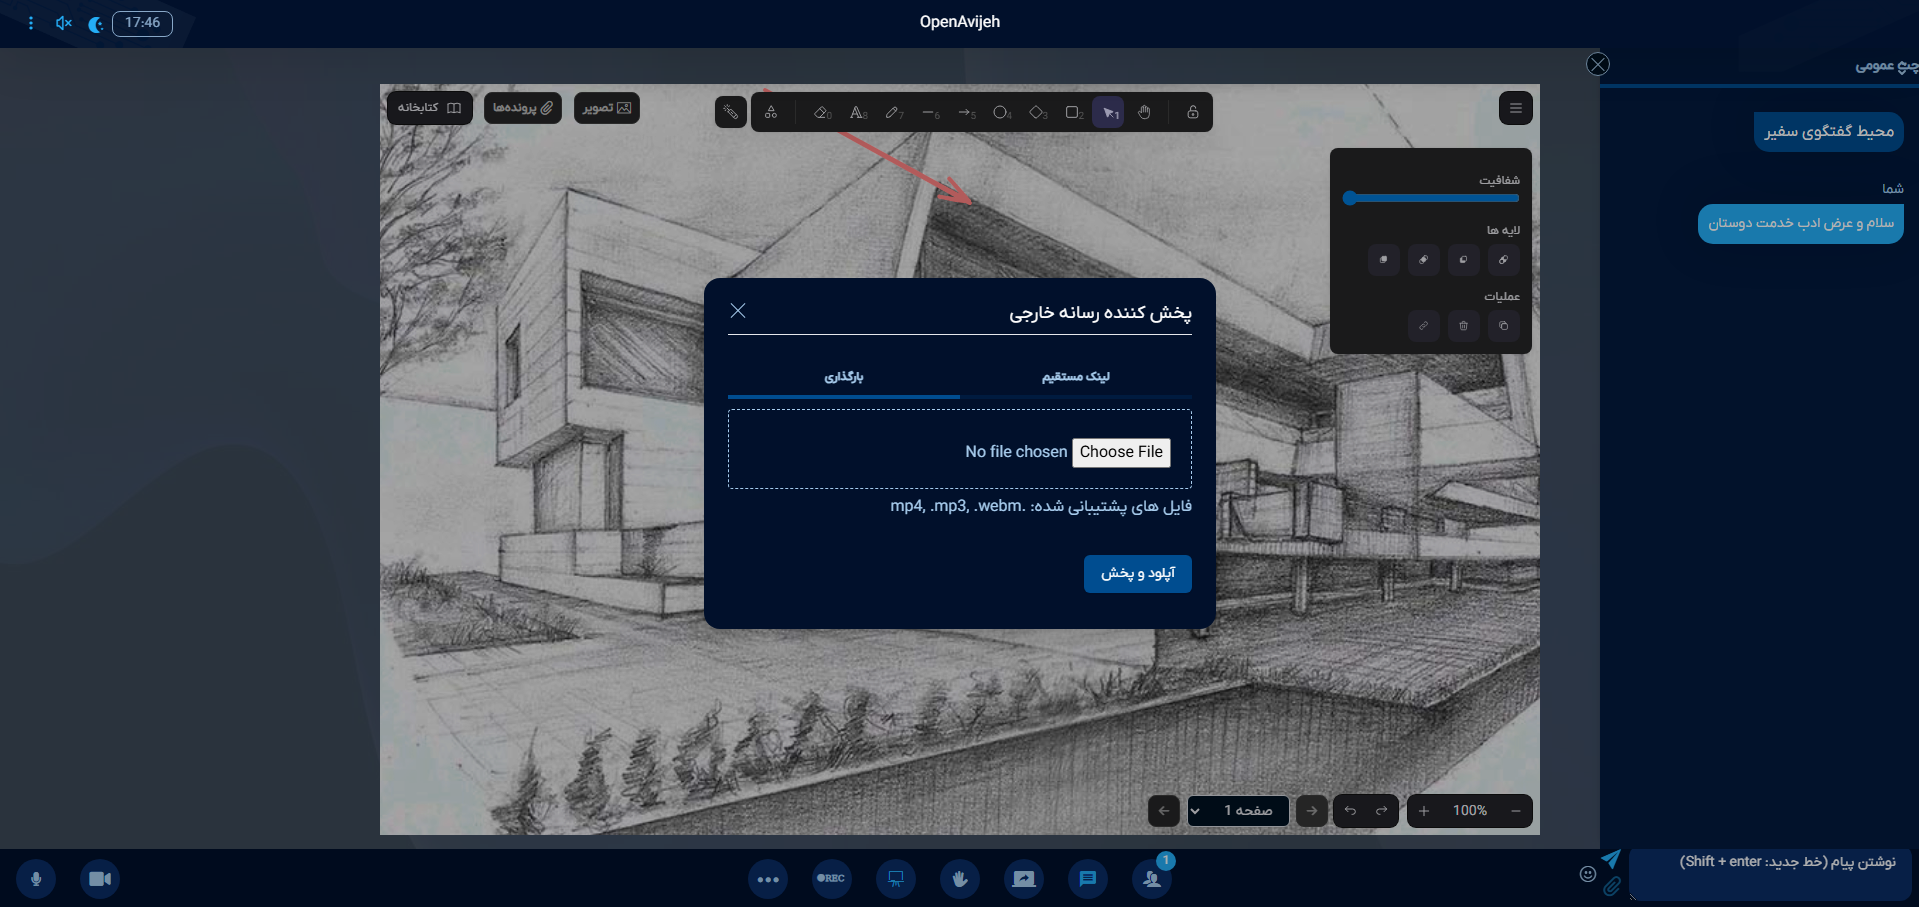Select the arrow tool in toolbar

pyautogui.click(x=966, y=113)
